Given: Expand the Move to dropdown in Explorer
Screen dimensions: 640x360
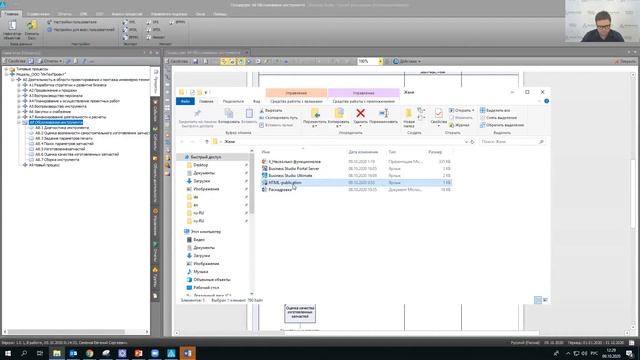Looking at the screenshot, I should (x=315, y=127).
